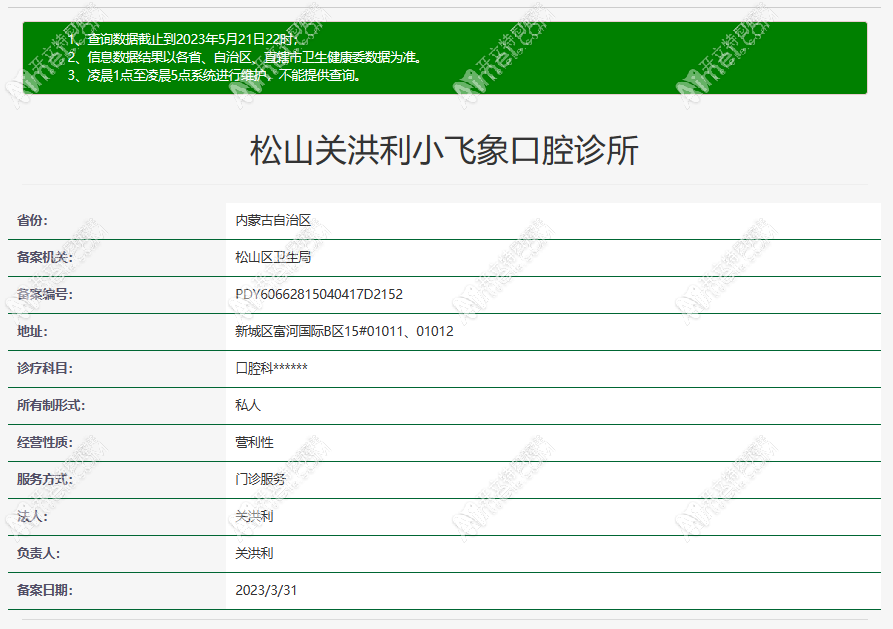
Task: Click the page title 松山关洪利小飞象口腔诊所
Action: [446, 146]
